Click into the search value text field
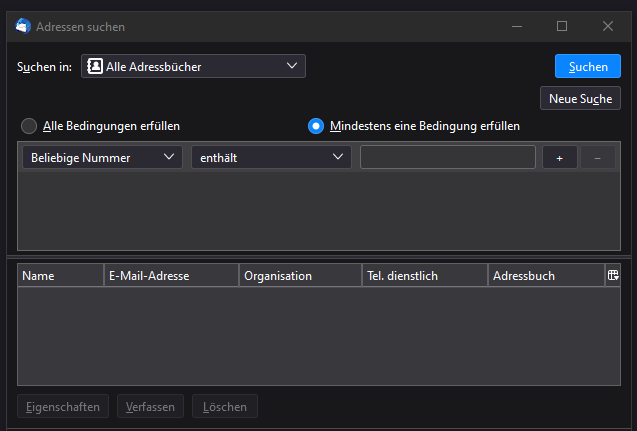This screenshot has width=637, height=431. (447, 158)
